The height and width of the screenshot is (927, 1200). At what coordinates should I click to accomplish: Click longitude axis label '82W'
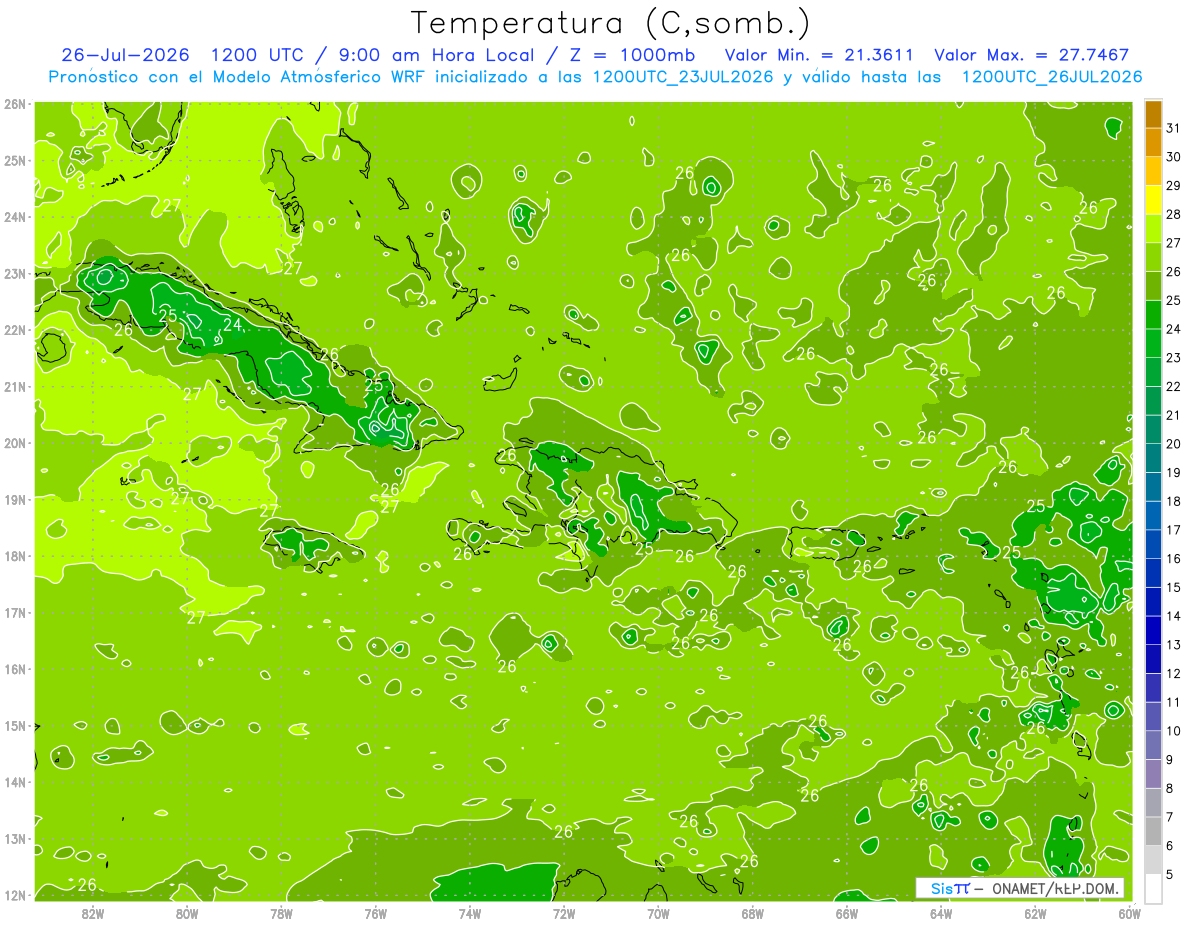click(x=93, y=913)
